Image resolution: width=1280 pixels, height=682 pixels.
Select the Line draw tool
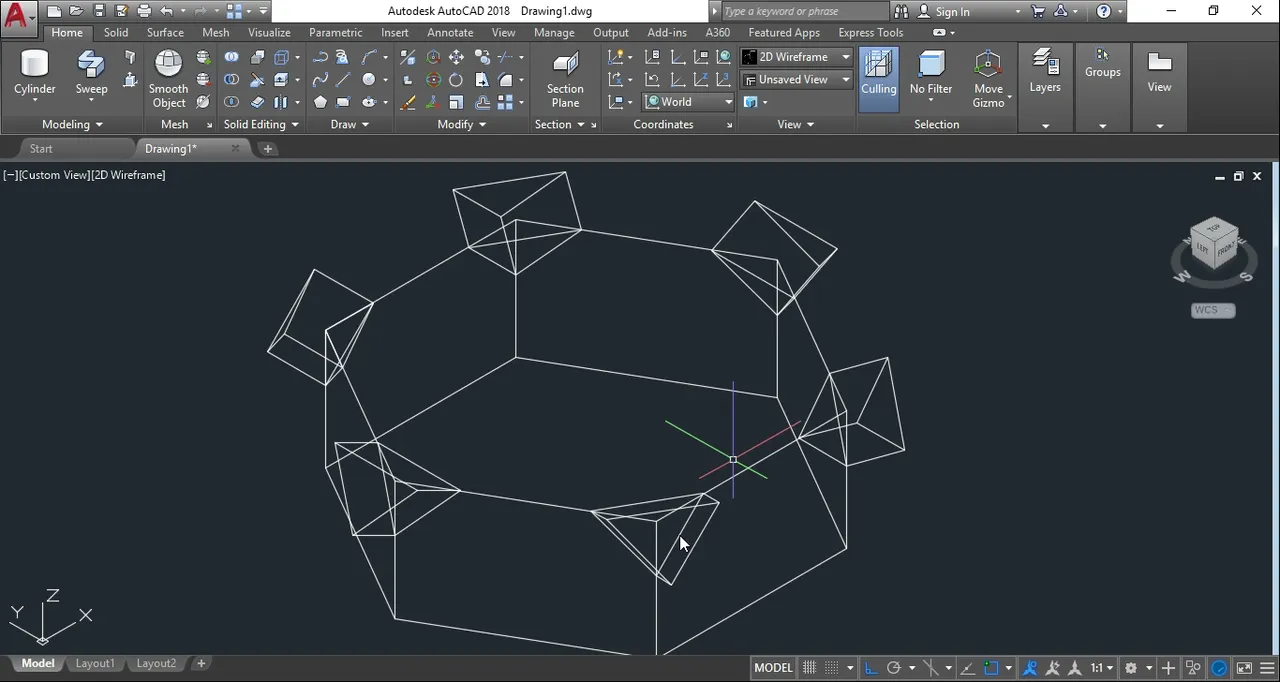(x=343, y=79)
